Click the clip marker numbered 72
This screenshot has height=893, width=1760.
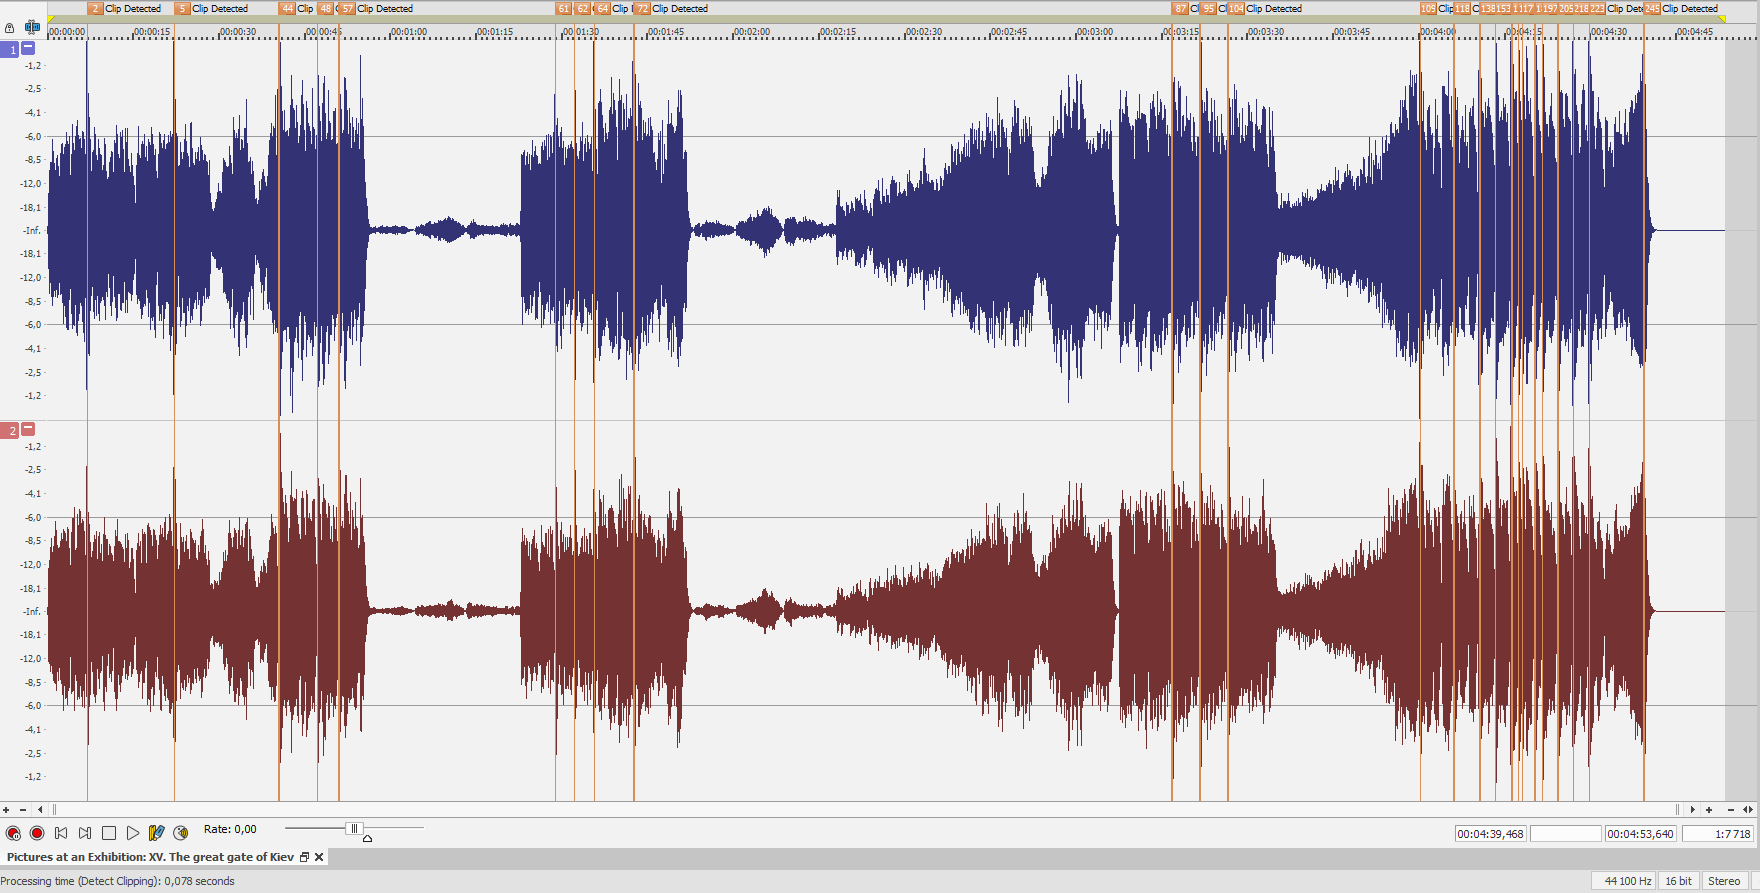(x=642, y=9)
